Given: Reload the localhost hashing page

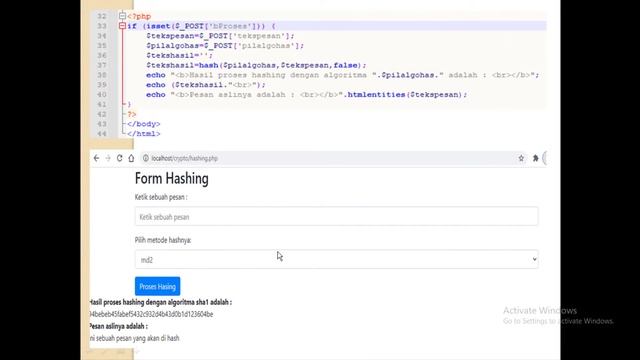Looking at the screenshot, I should (119, 158).
